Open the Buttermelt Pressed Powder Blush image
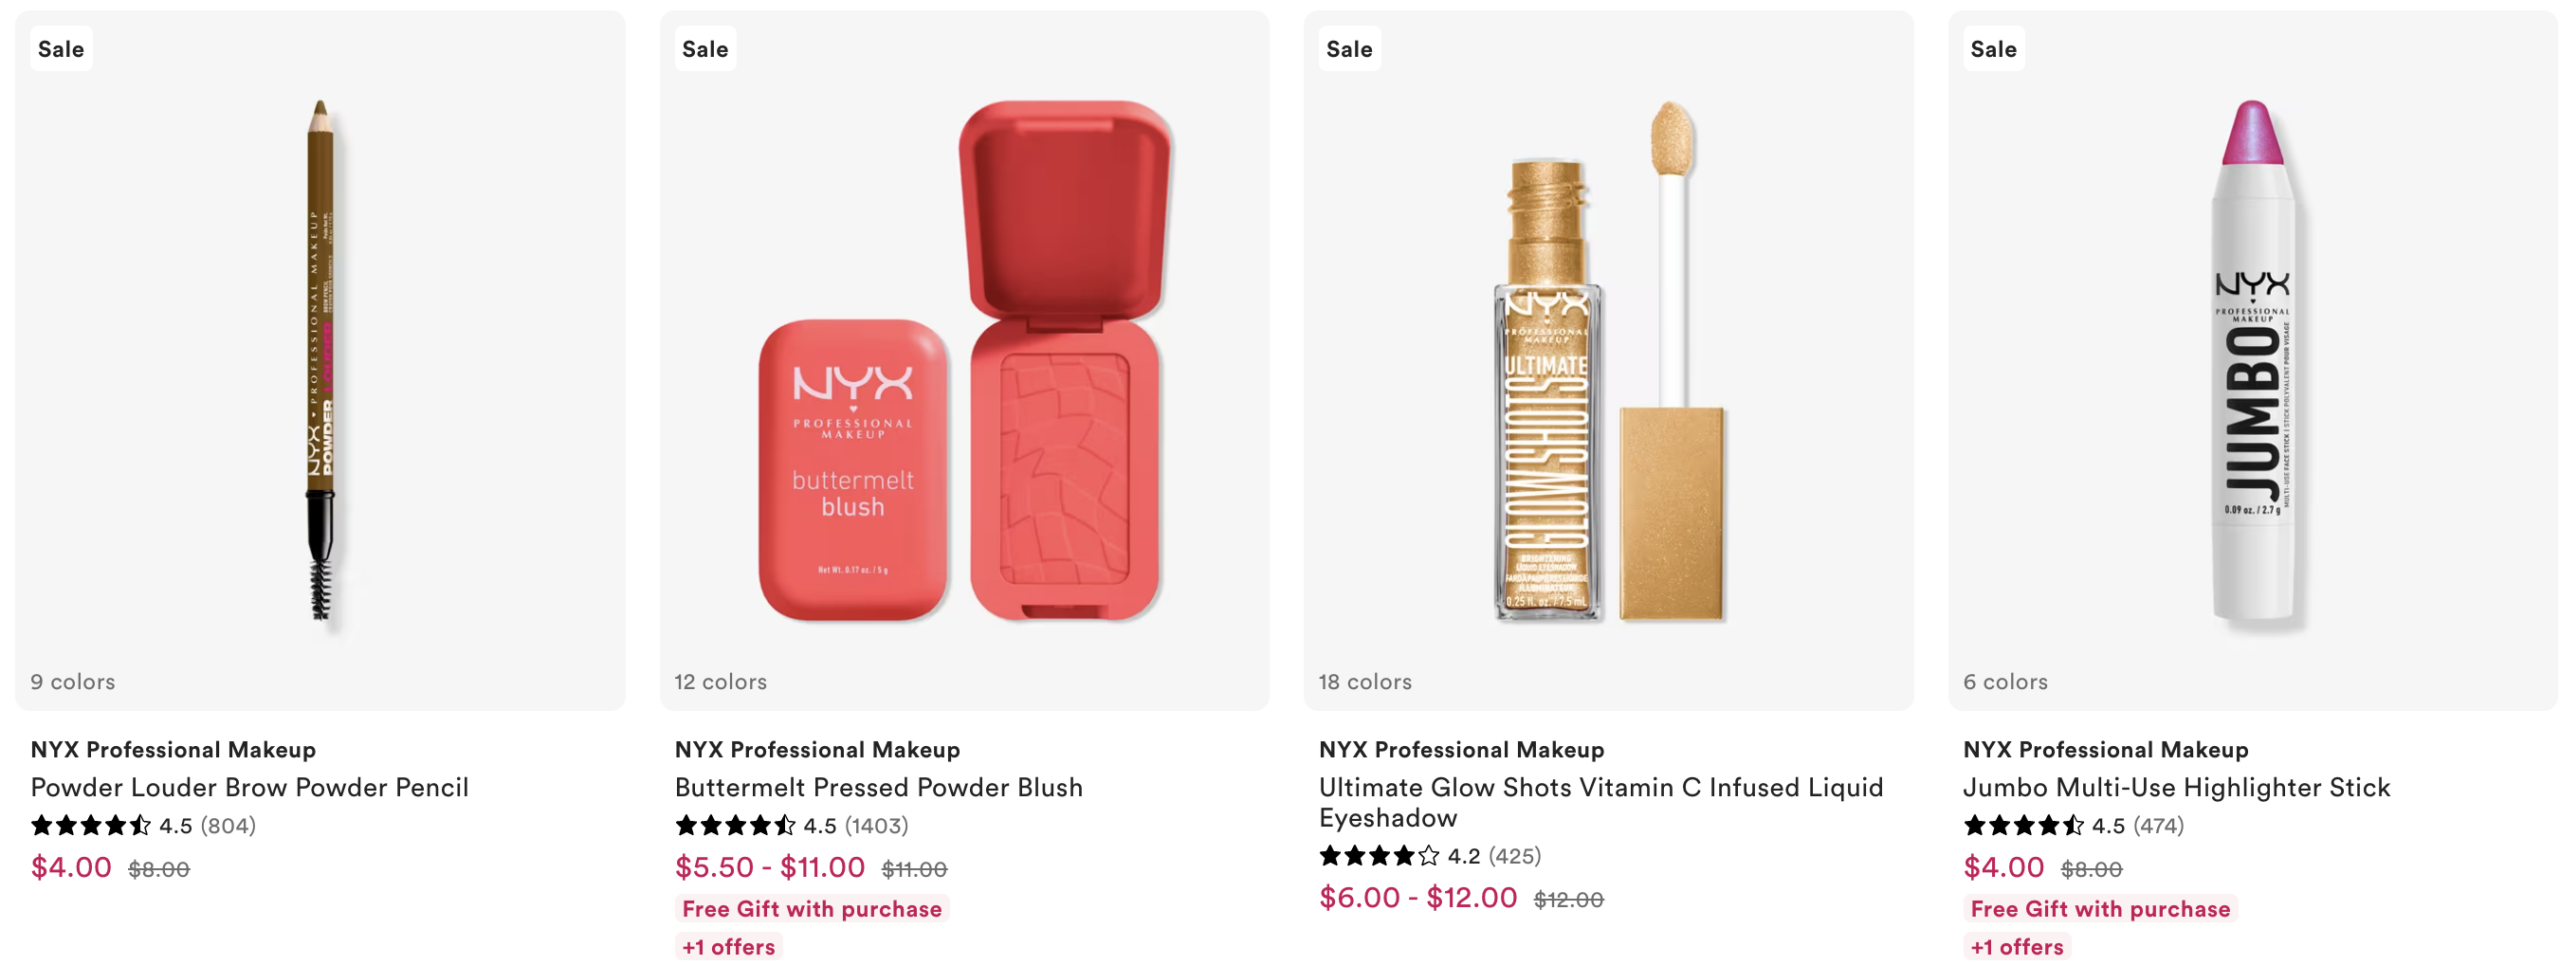 point(963,360)
